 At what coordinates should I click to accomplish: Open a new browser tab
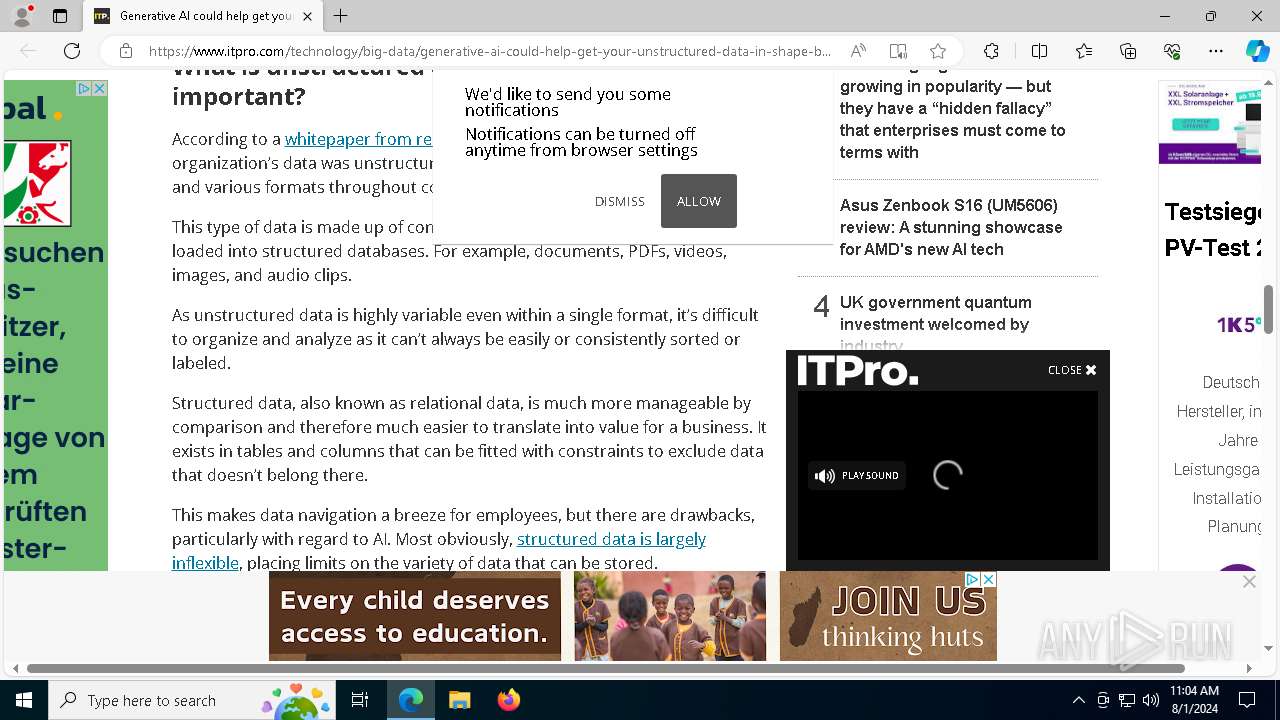coord(341,16)
